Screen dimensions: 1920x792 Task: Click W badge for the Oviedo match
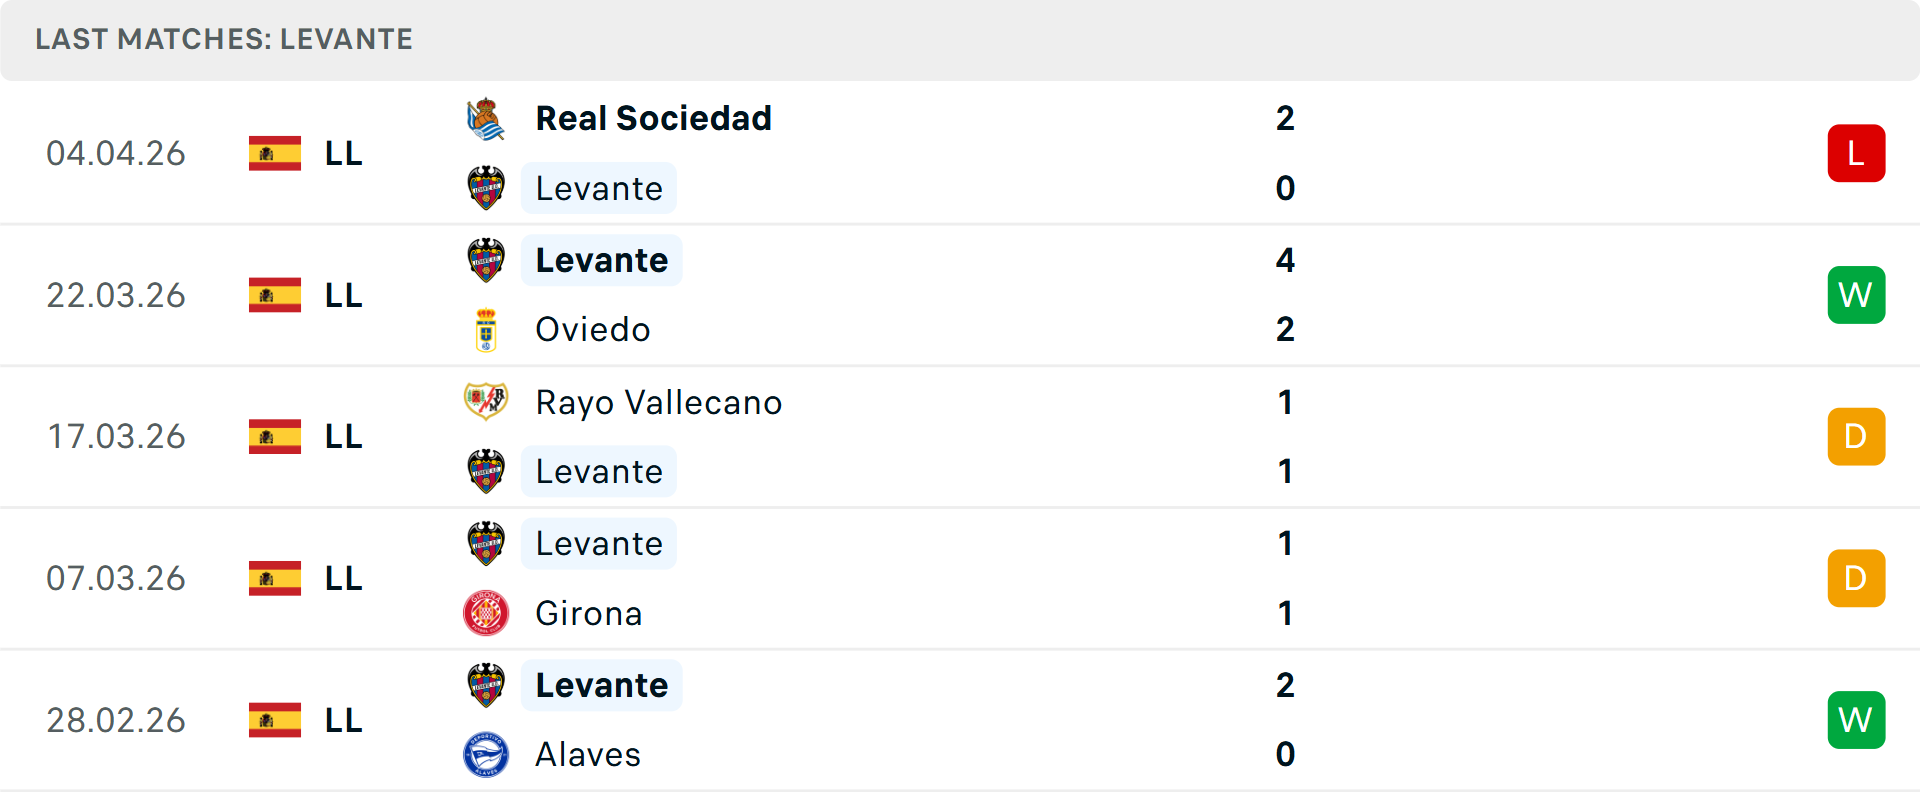coord(1856,295)
